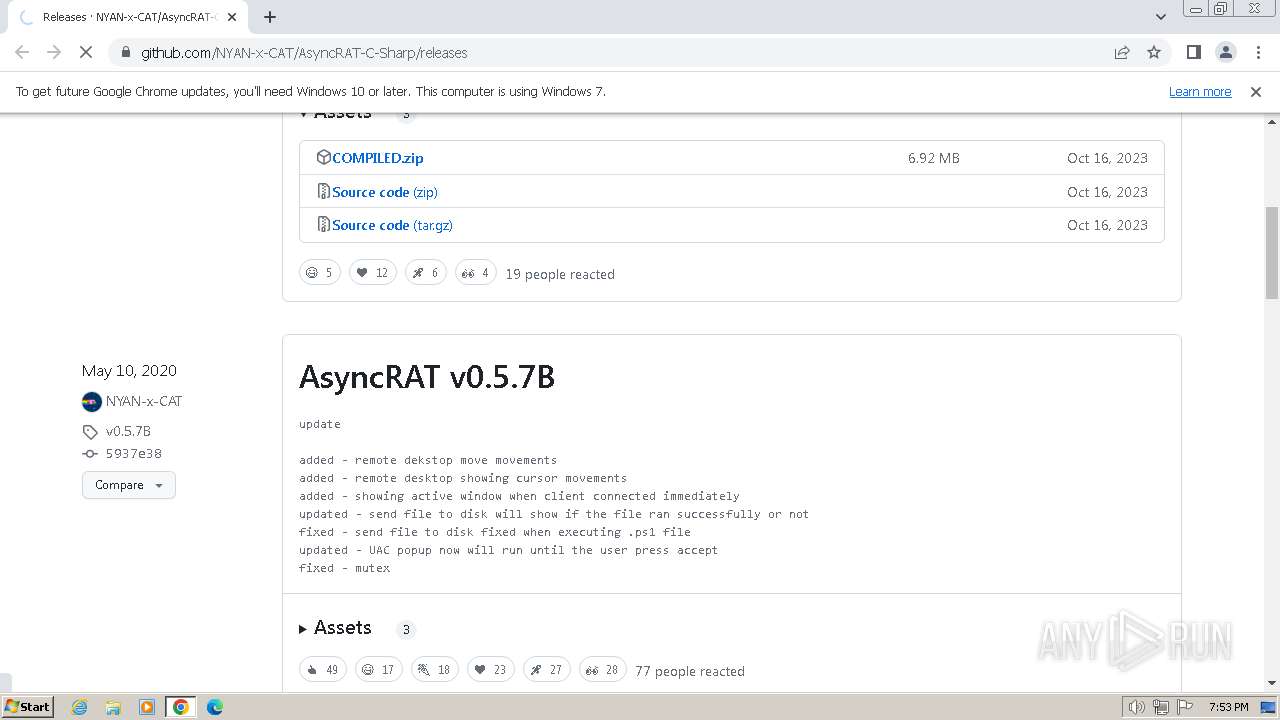Click the laugh reaction with 17
The height and width of the screenshot is (720, 1280).
(x=379, y=669)
